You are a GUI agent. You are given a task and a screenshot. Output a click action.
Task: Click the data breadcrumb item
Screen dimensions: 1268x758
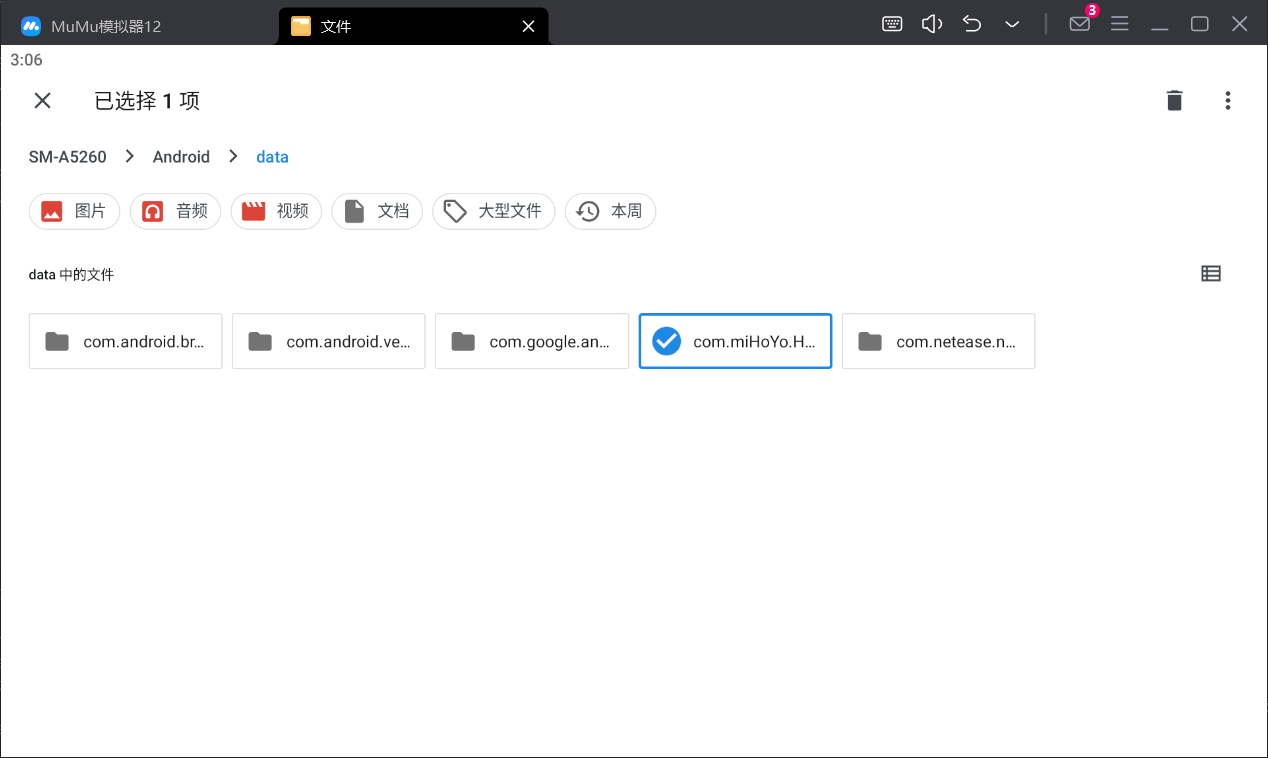point(272,157)
